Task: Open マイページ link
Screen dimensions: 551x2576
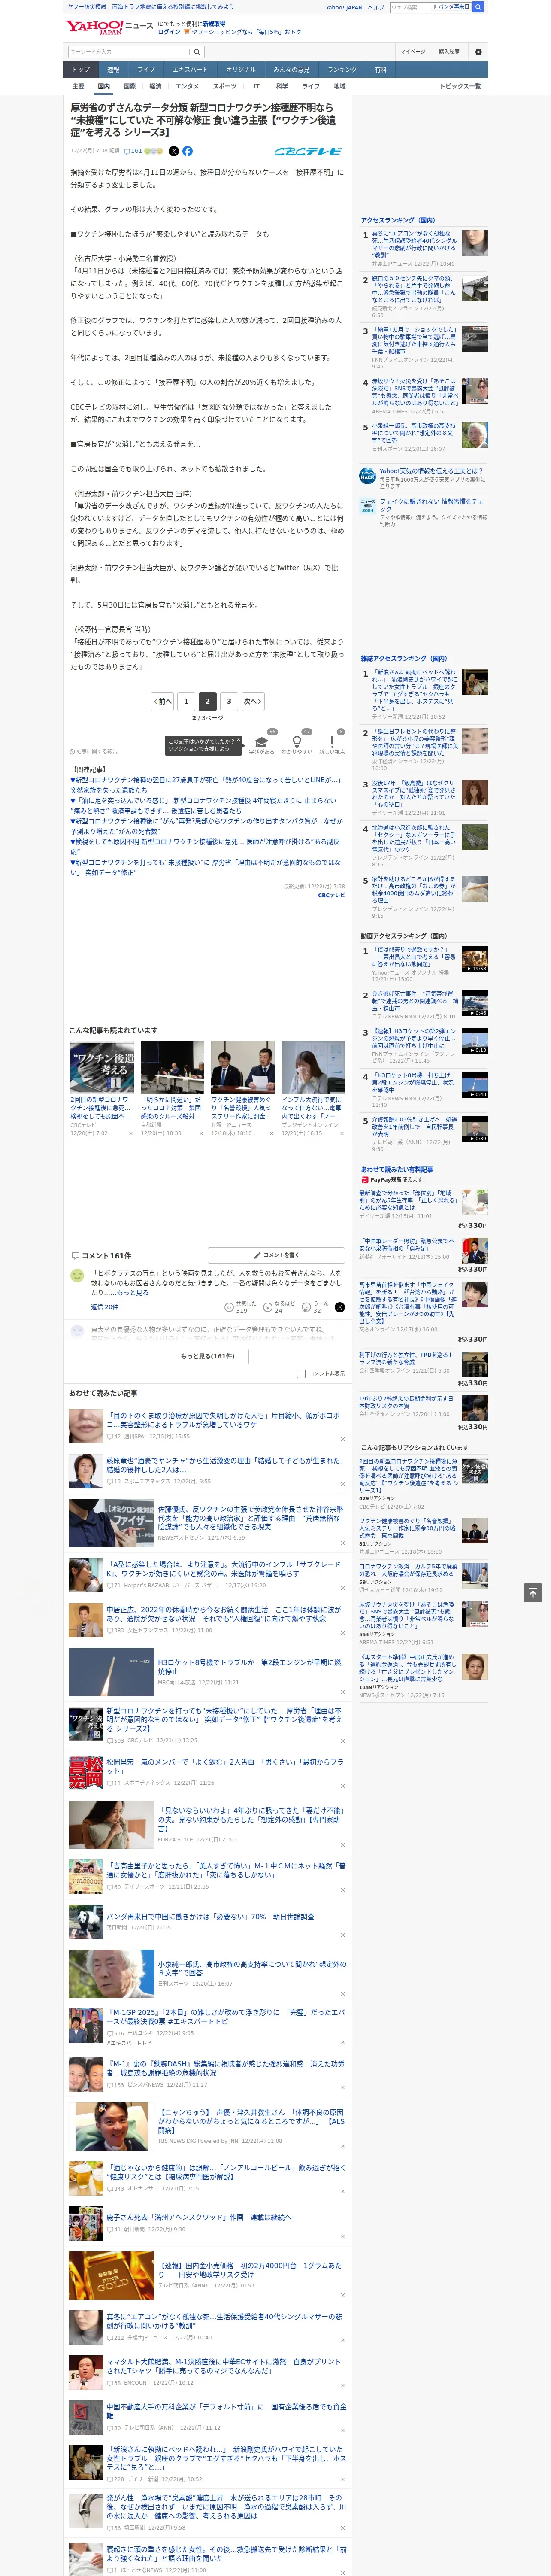Action: 412,52
